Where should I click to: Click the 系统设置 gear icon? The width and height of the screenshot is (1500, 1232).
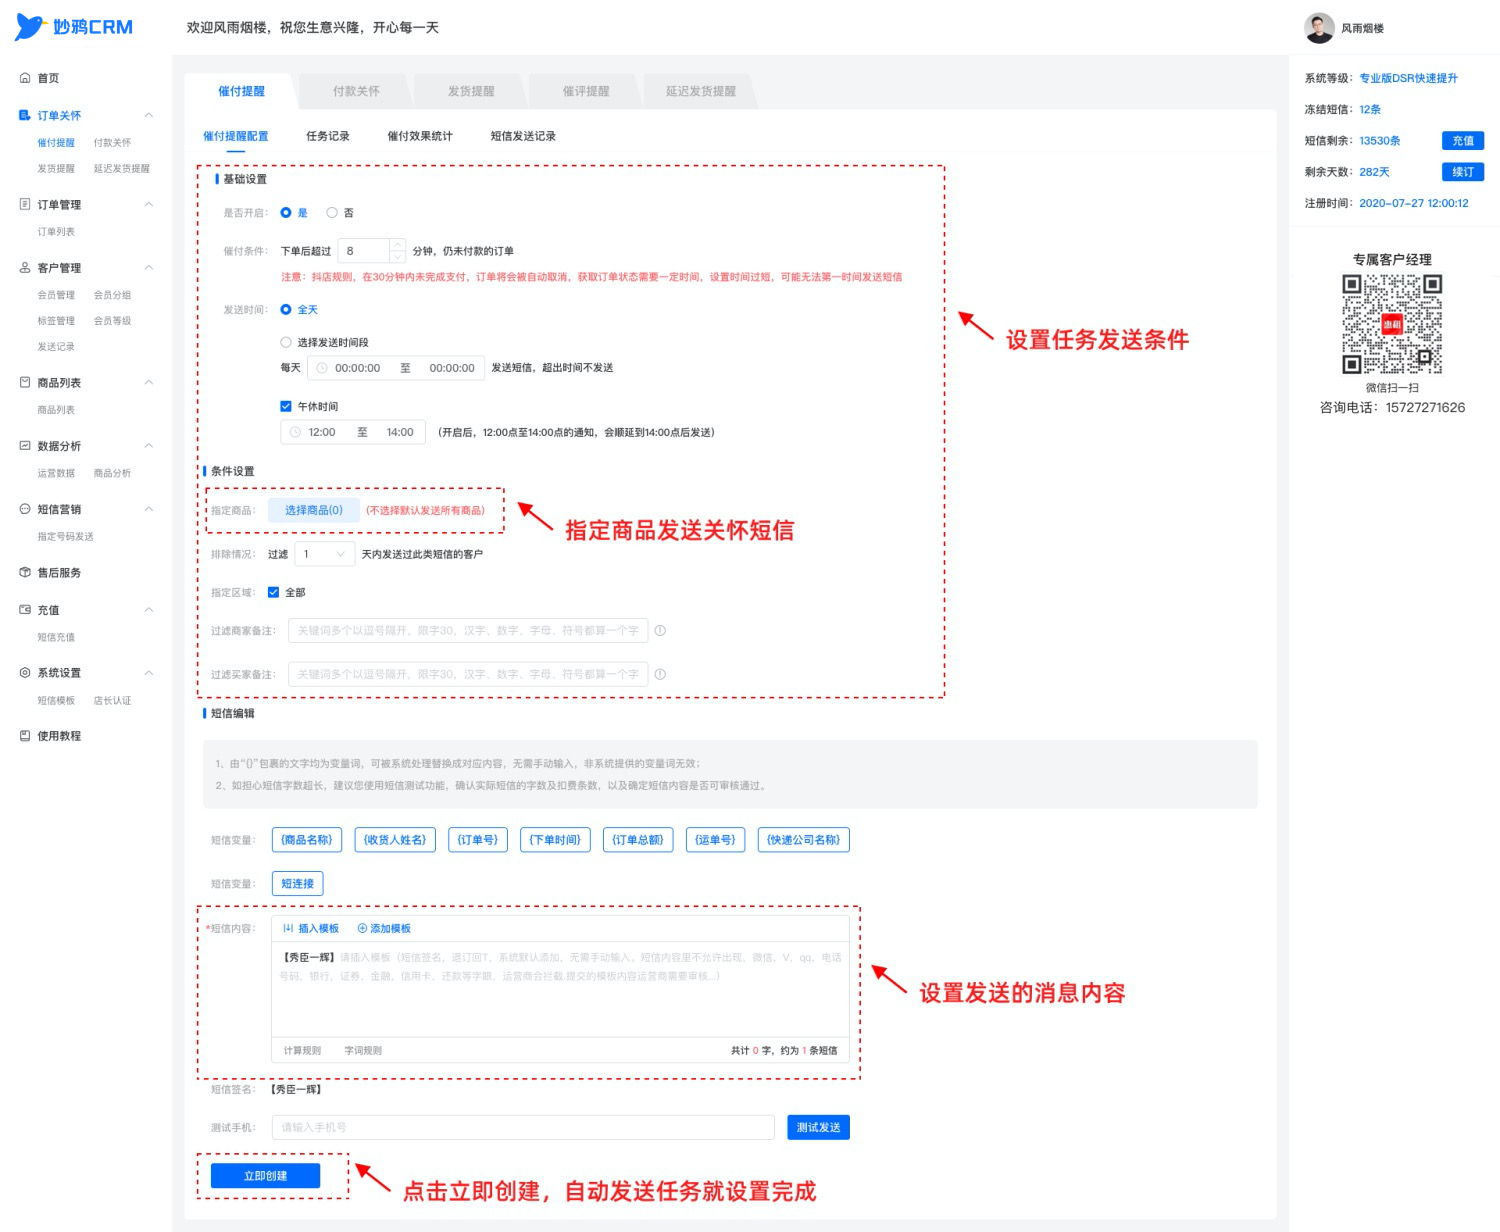(x=25, y=673)
